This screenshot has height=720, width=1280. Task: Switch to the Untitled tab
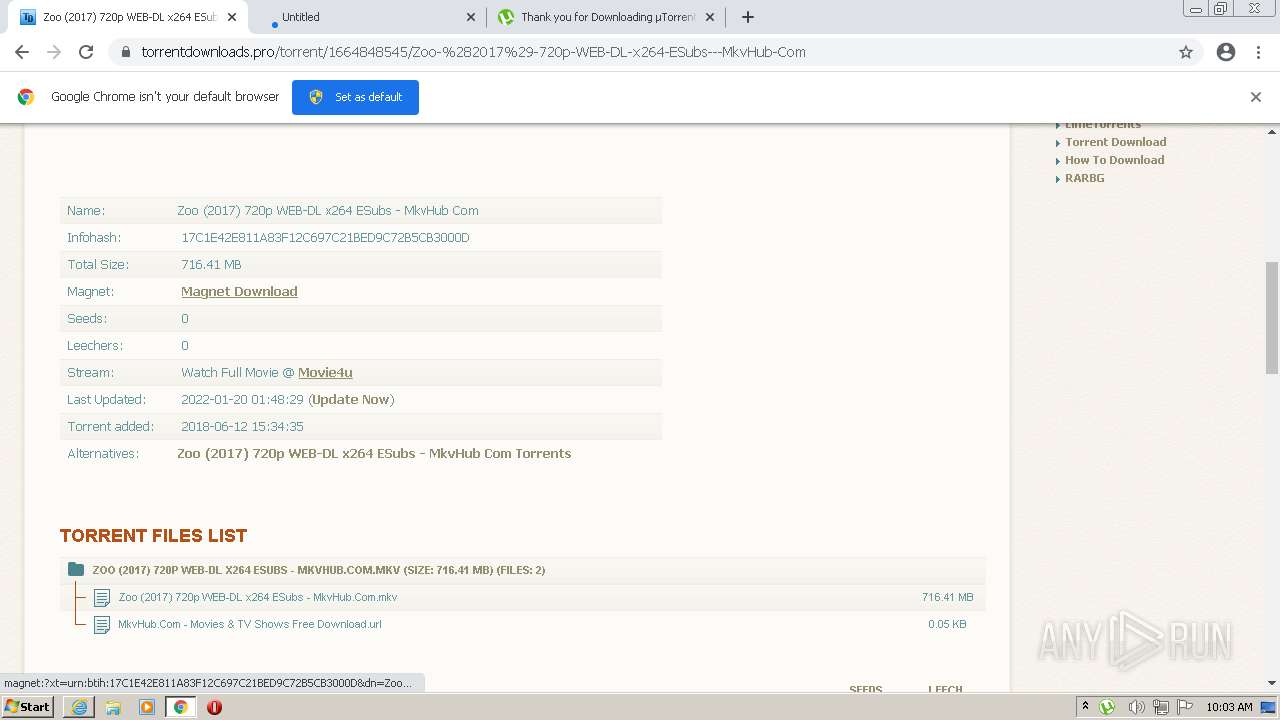[x=368, y=17]
